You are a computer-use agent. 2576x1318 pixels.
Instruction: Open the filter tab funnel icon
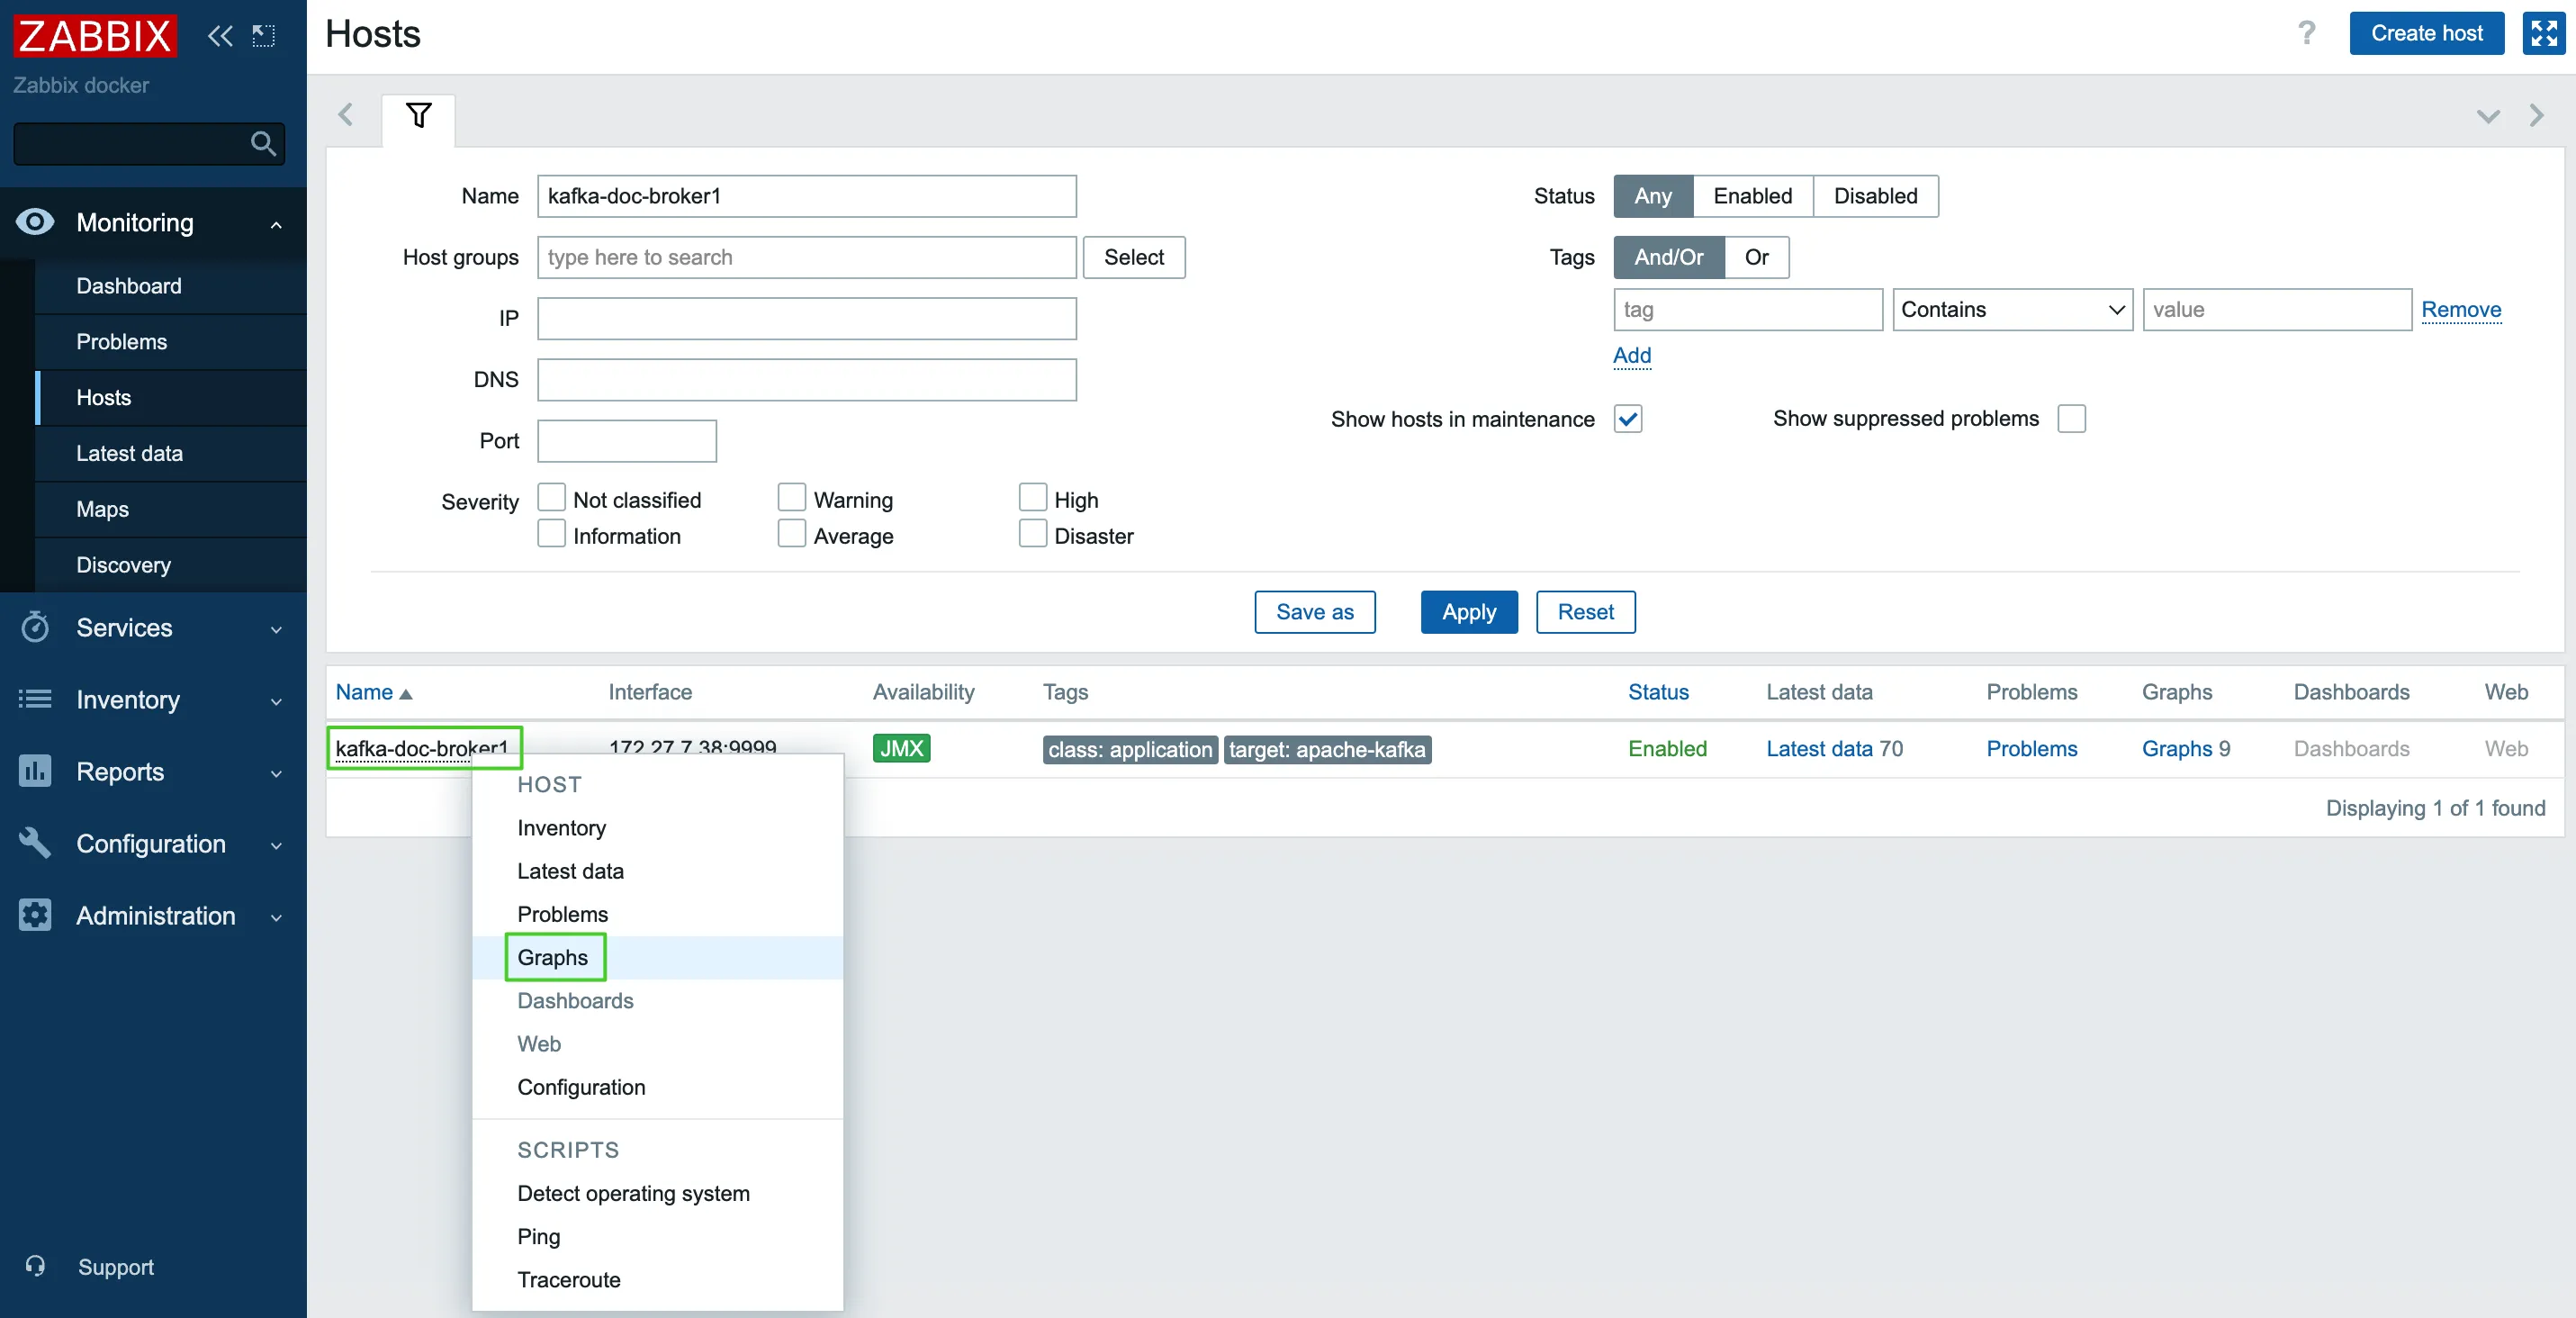tap(418, 116)
